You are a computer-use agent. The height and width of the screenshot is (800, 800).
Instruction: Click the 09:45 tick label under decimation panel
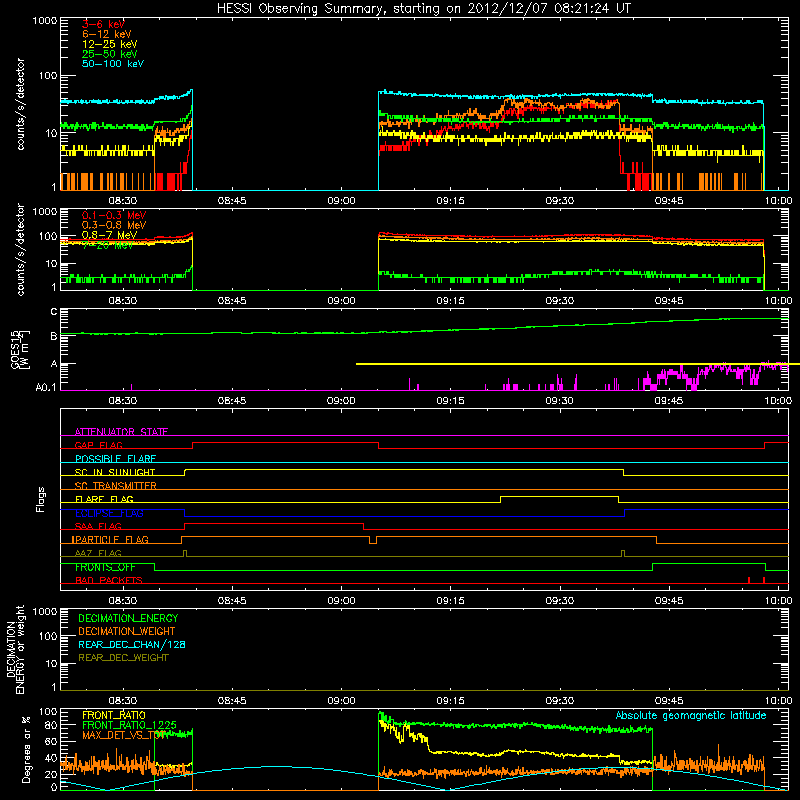tap(669, 701)
